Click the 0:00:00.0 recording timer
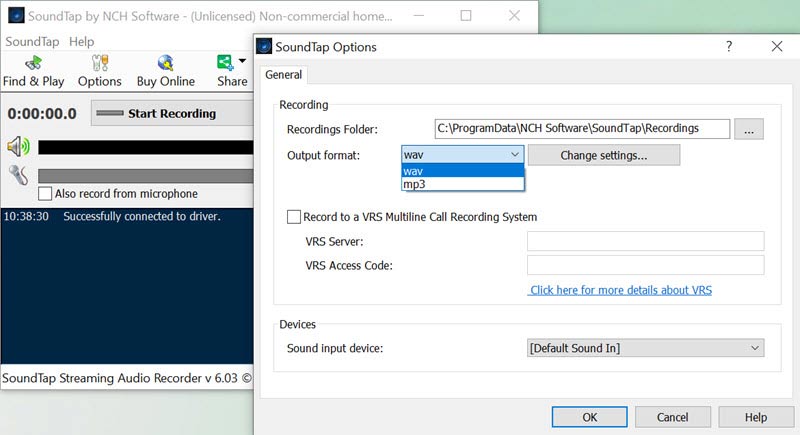800x435 pixels. 42,113
